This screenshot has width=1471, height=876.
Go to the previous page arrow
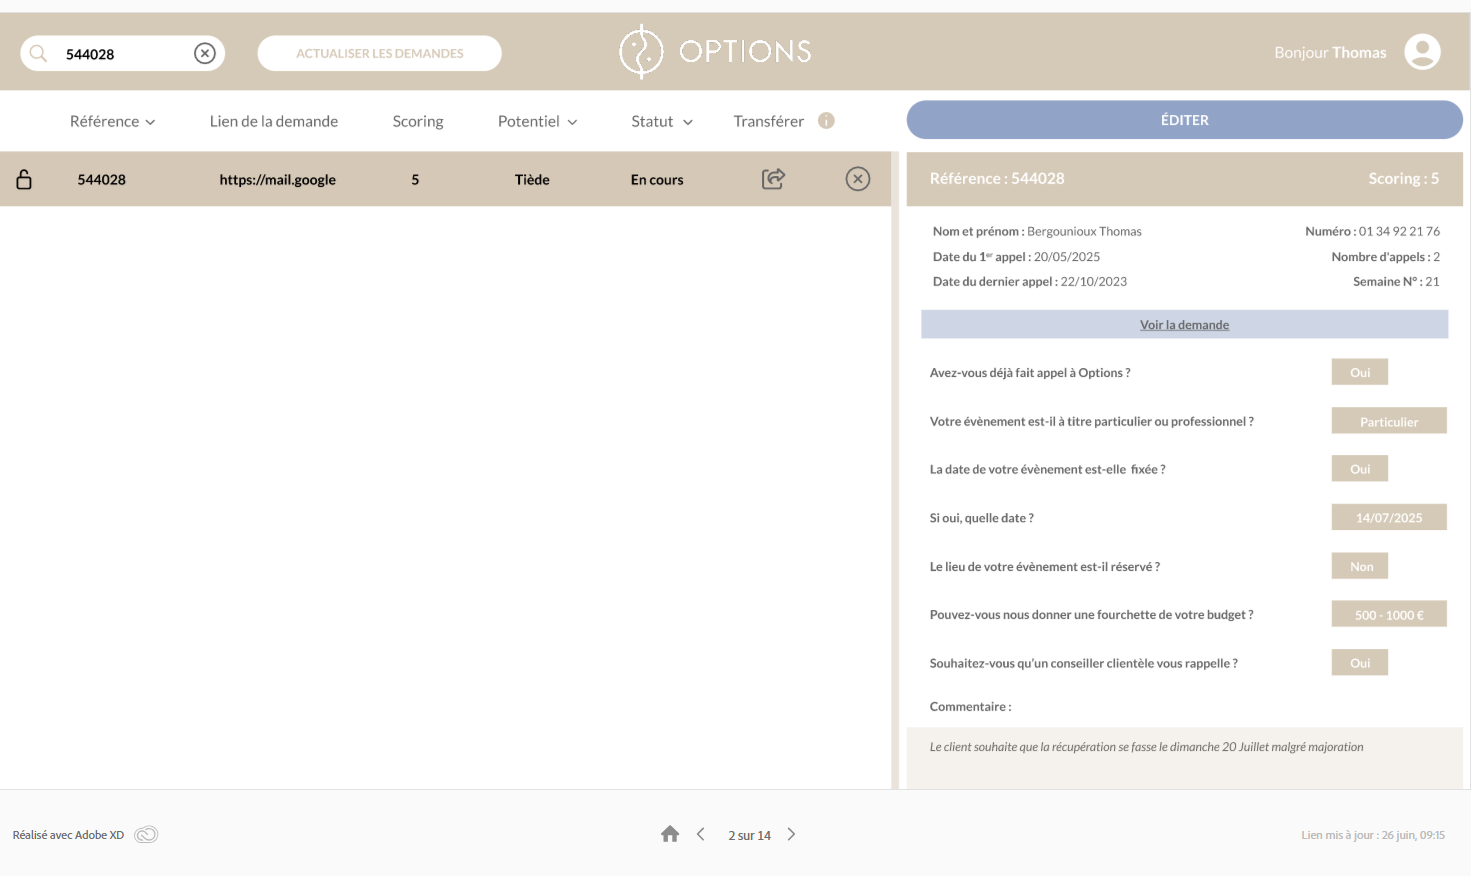(701, 834)
